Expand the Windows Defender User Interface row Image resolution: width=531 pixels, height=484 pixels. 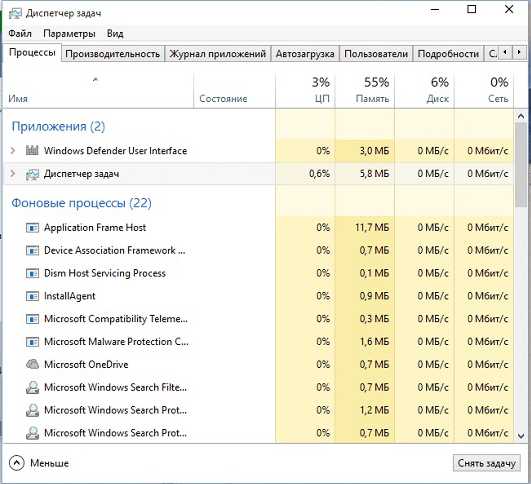click(x=13, y=150)
